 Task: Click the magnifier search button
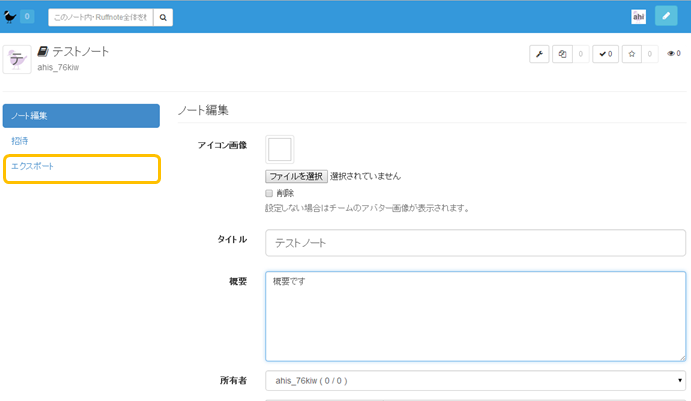pyautogui.click(x=162, y=17)
